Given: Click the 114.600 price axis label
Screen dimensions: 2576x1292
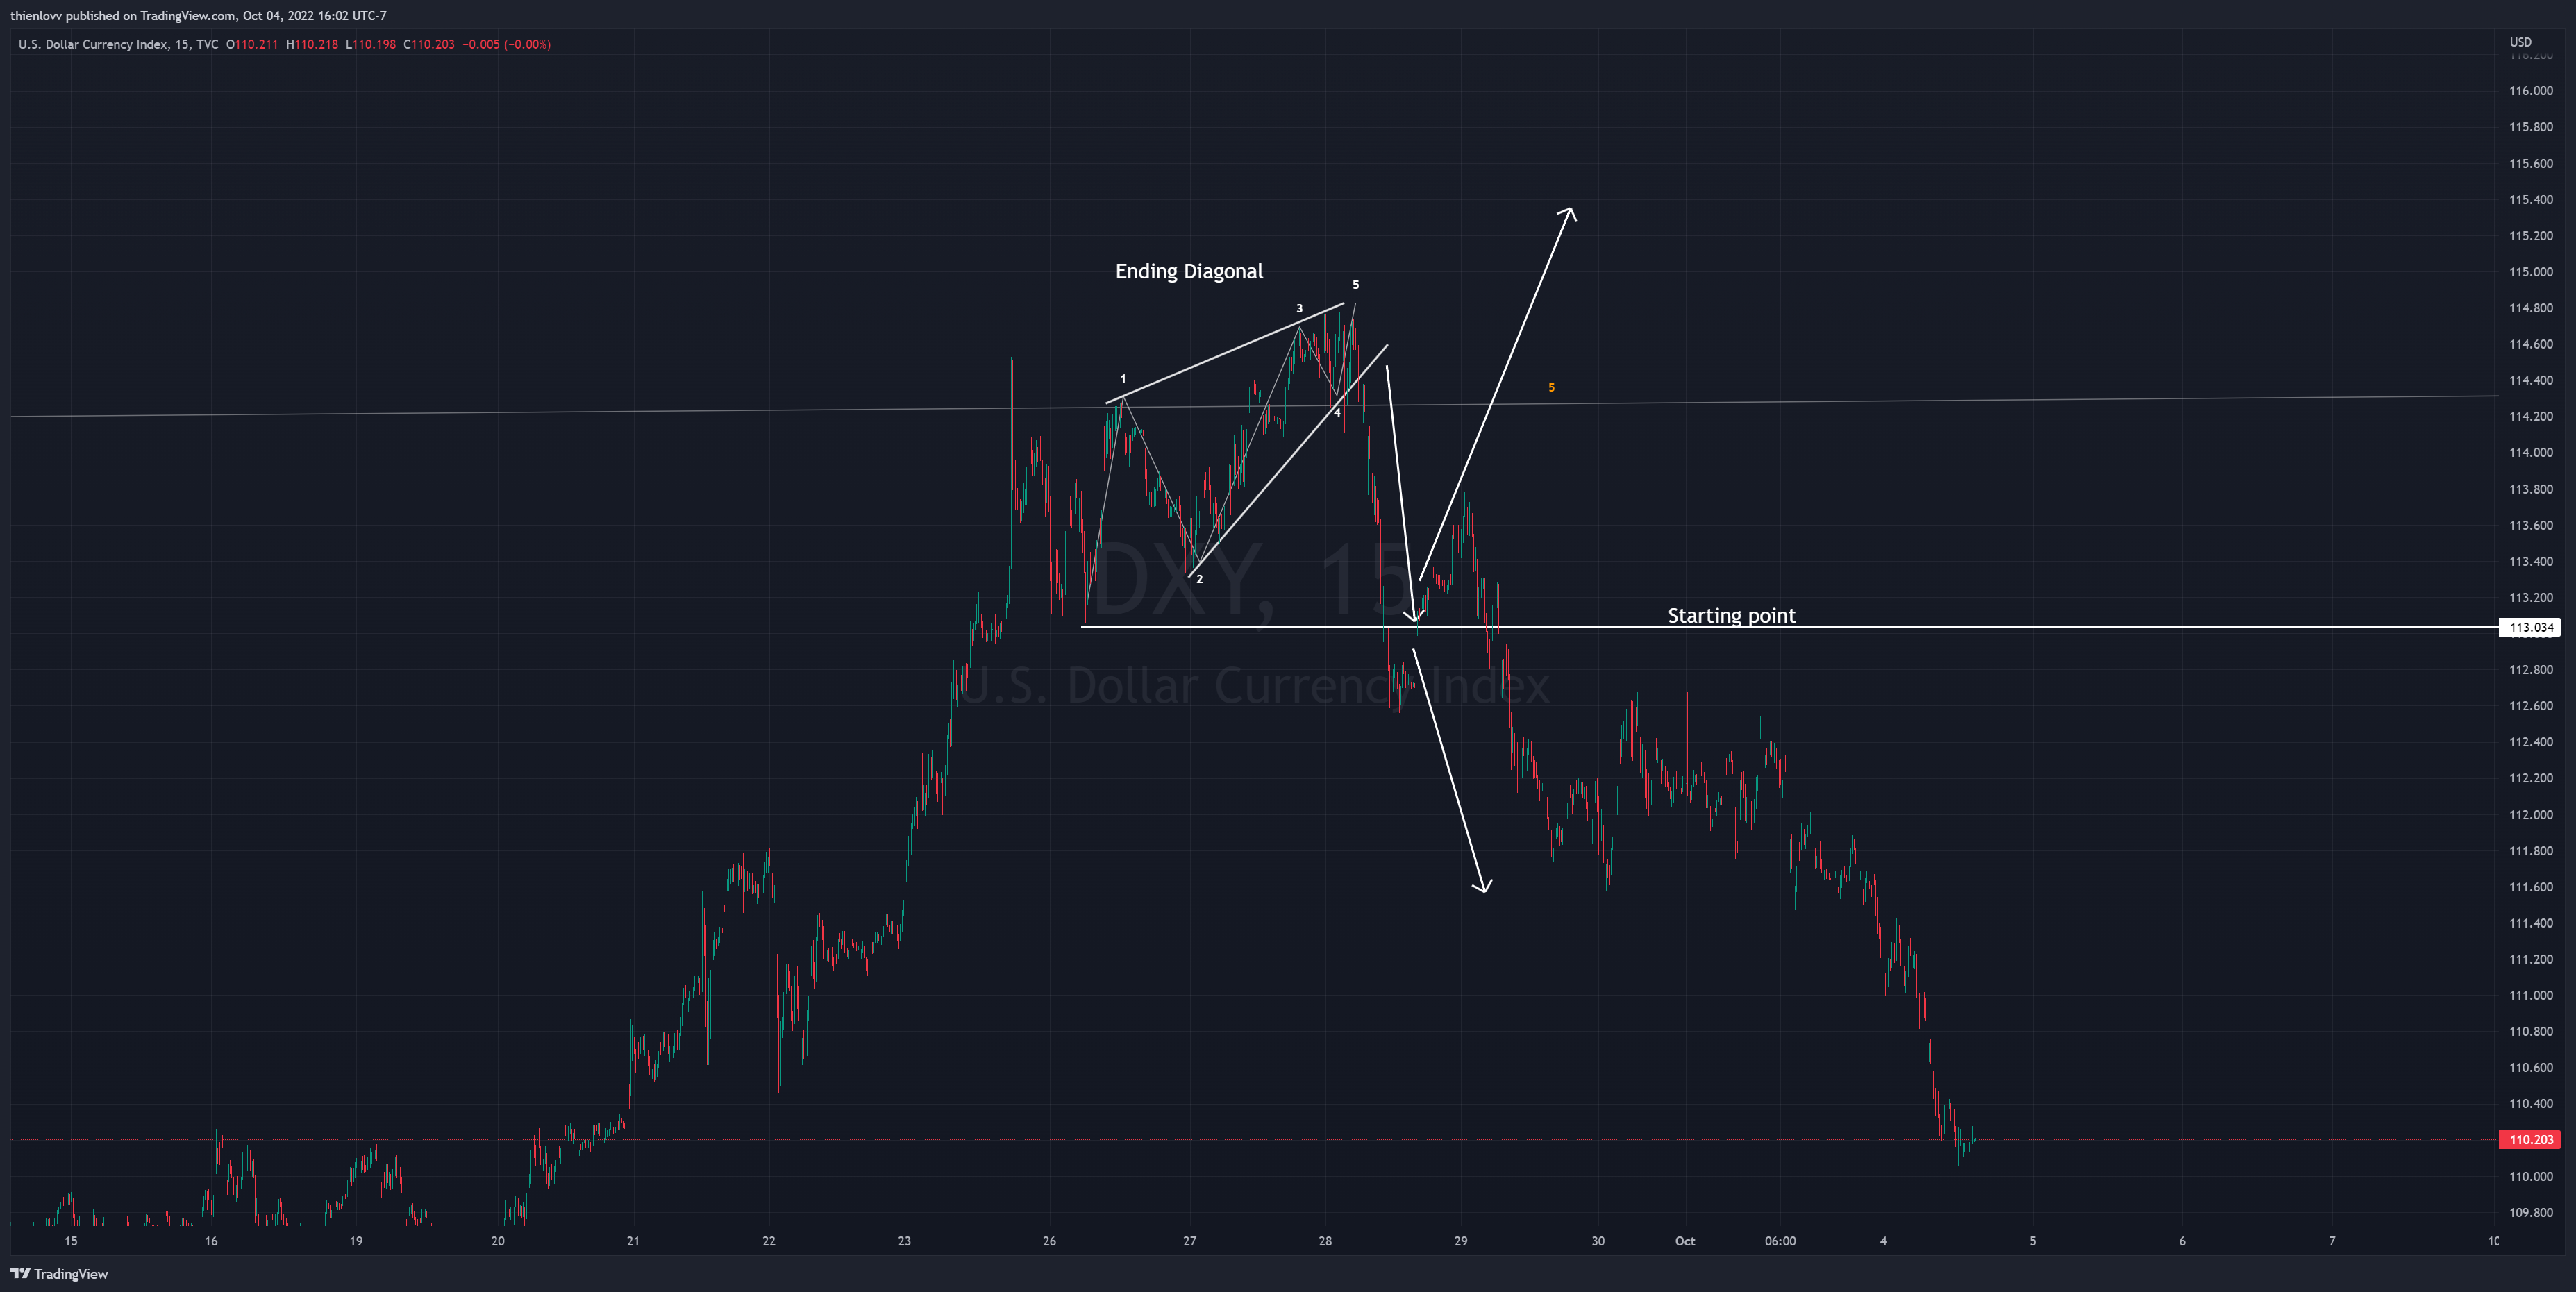Looking at the screenshot, I should [x=2530, y=344].
